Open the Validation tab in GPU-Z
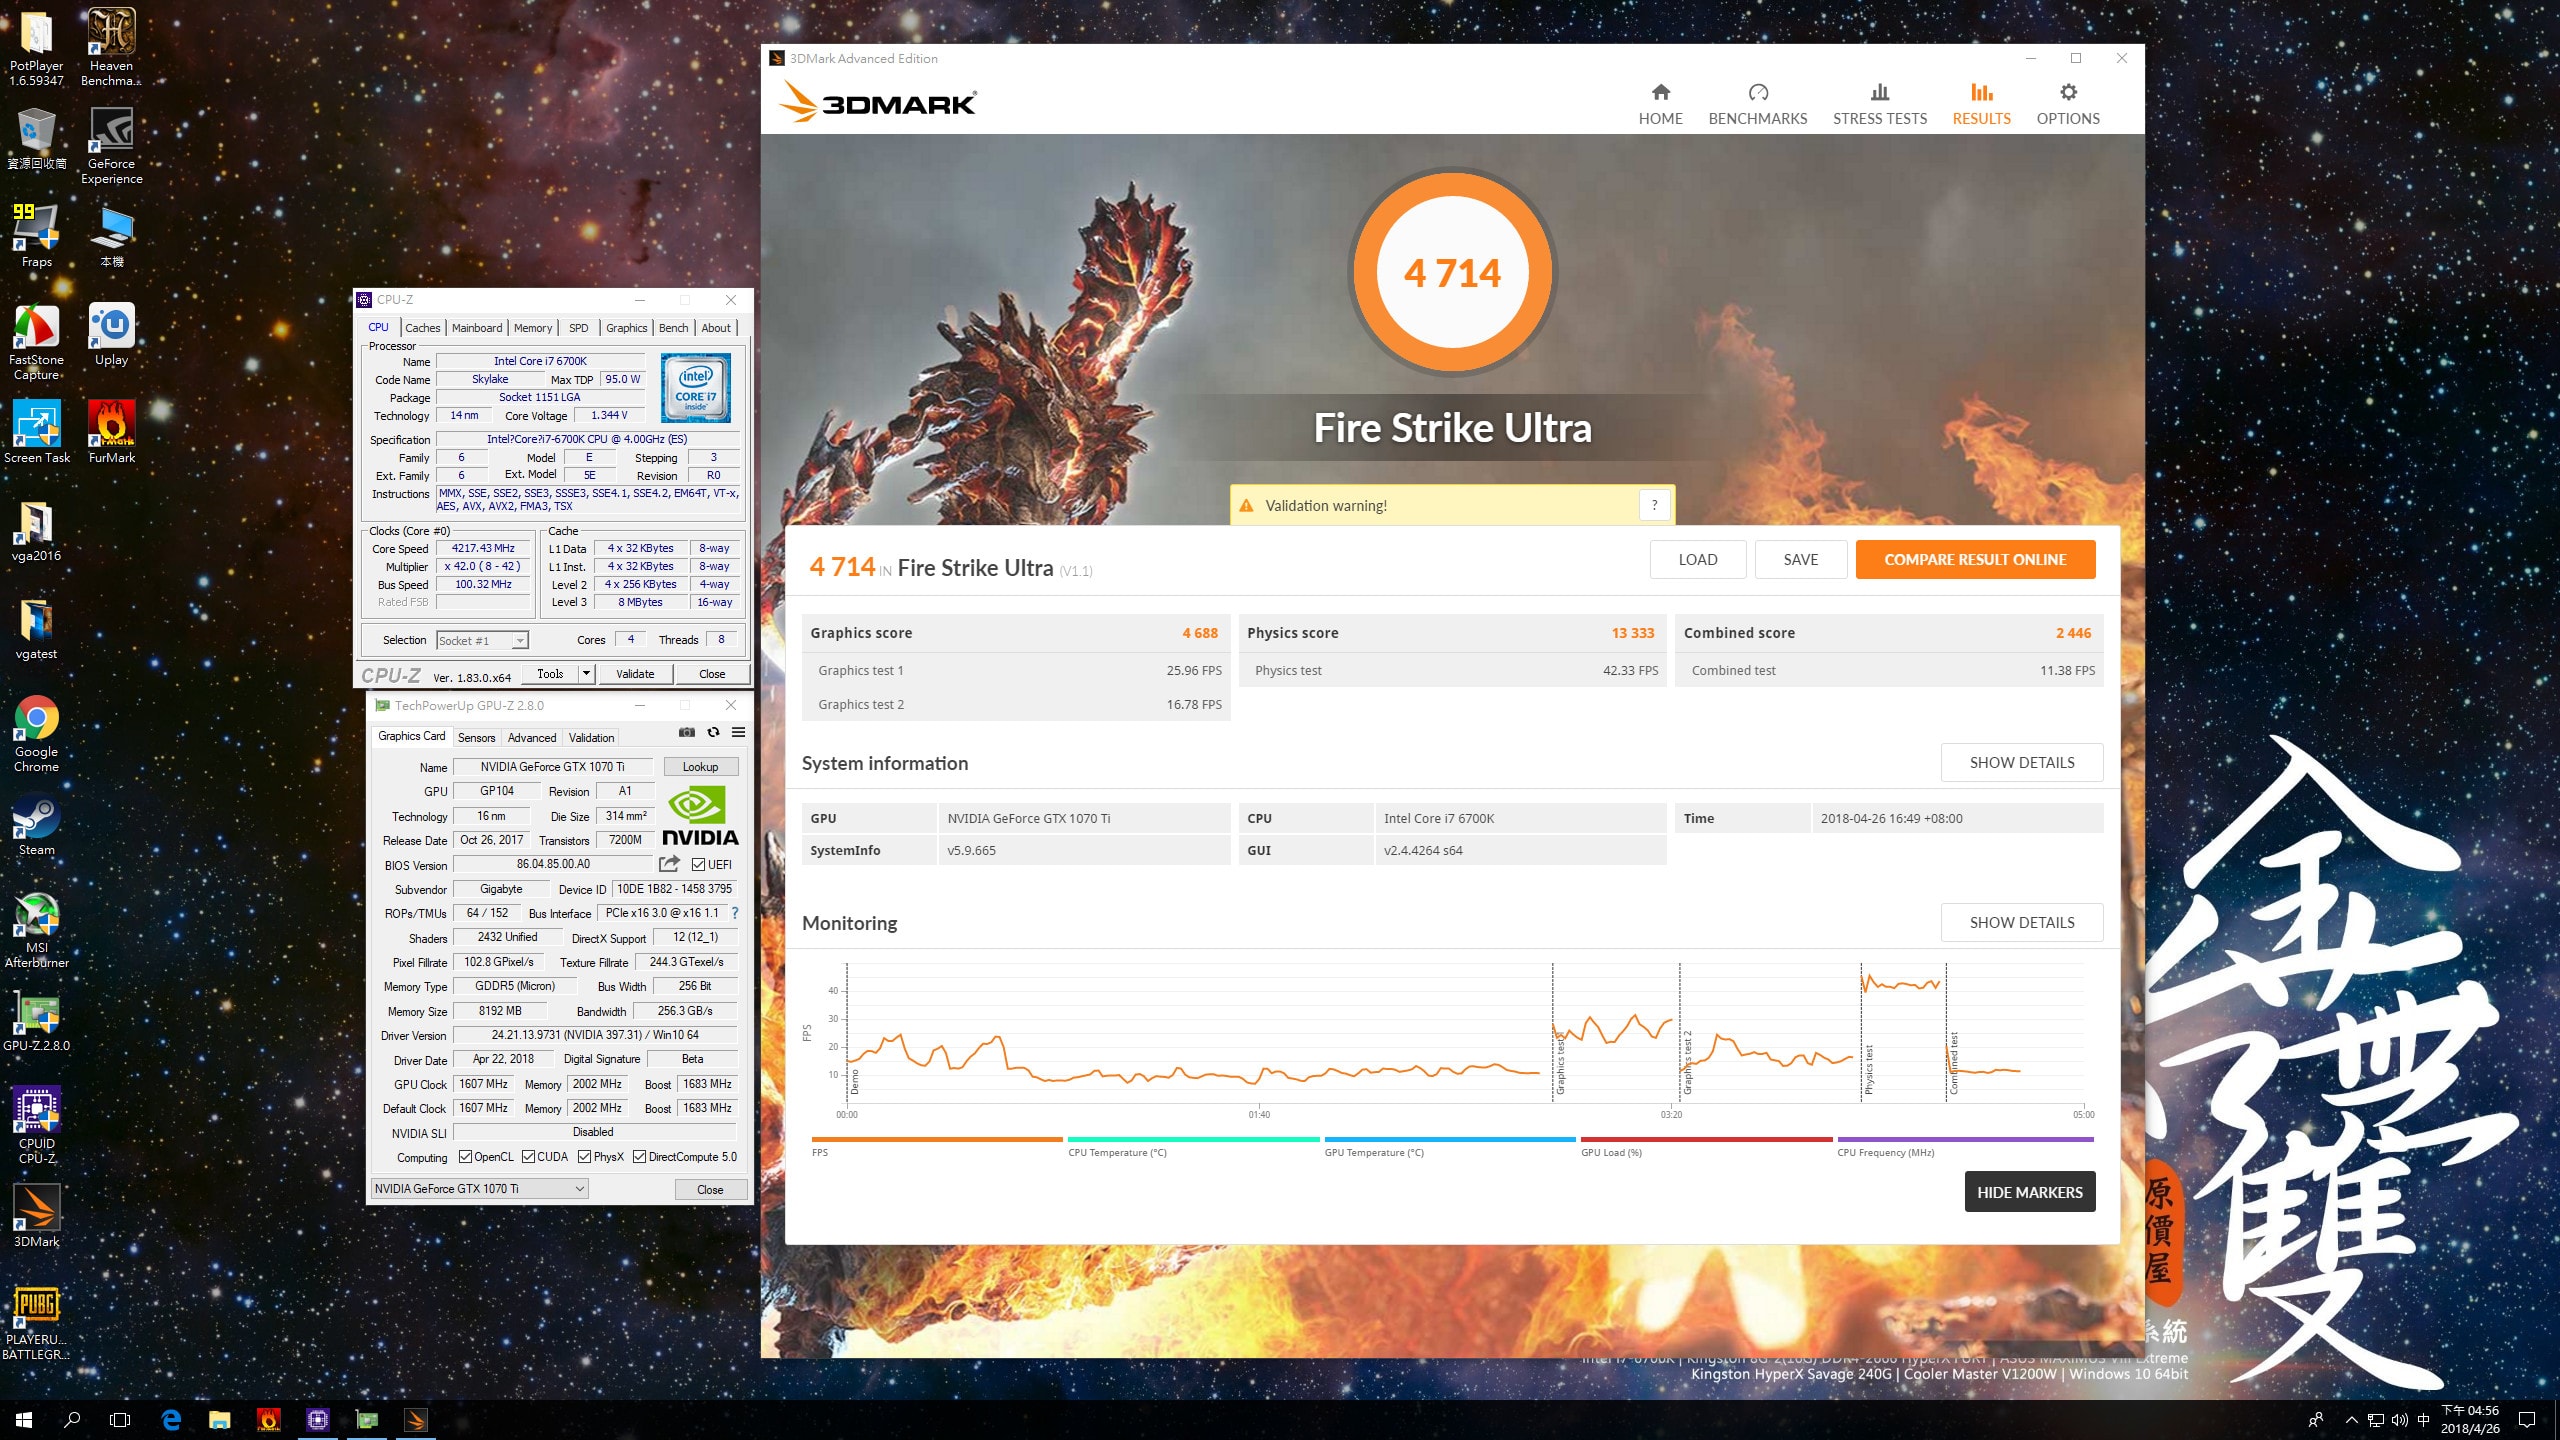The height and width of the screenshot is (1440, 2560). point(591,738)
